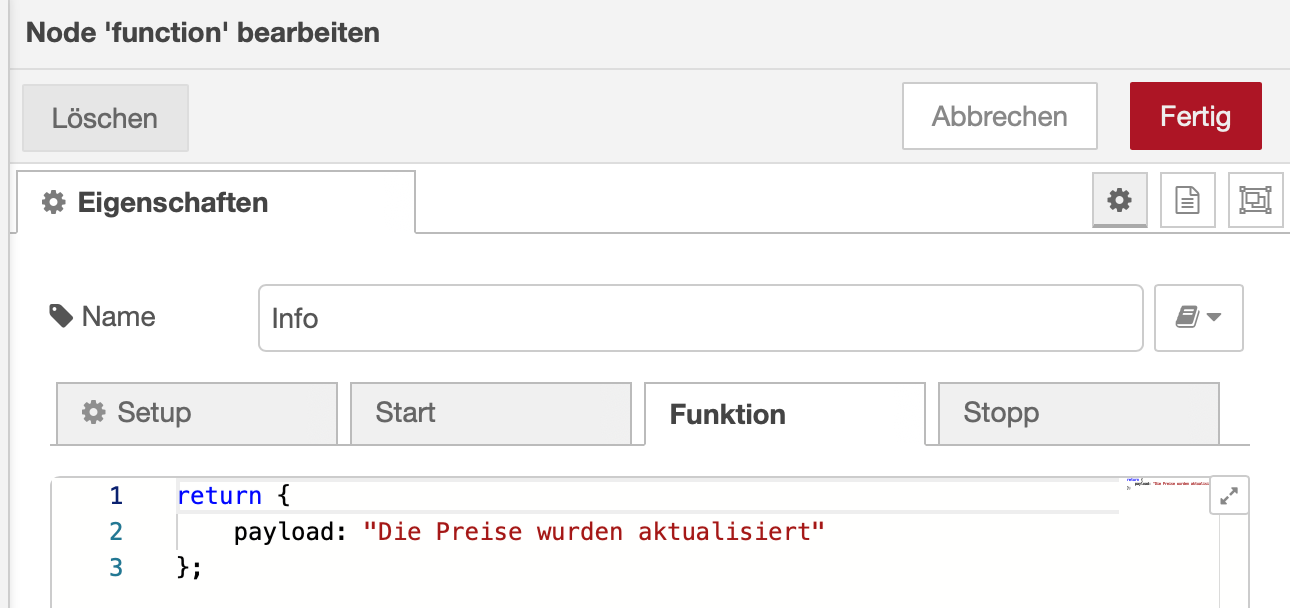
Task: Click line number 2 in the gutter
Action: click(x=116, y=532)
